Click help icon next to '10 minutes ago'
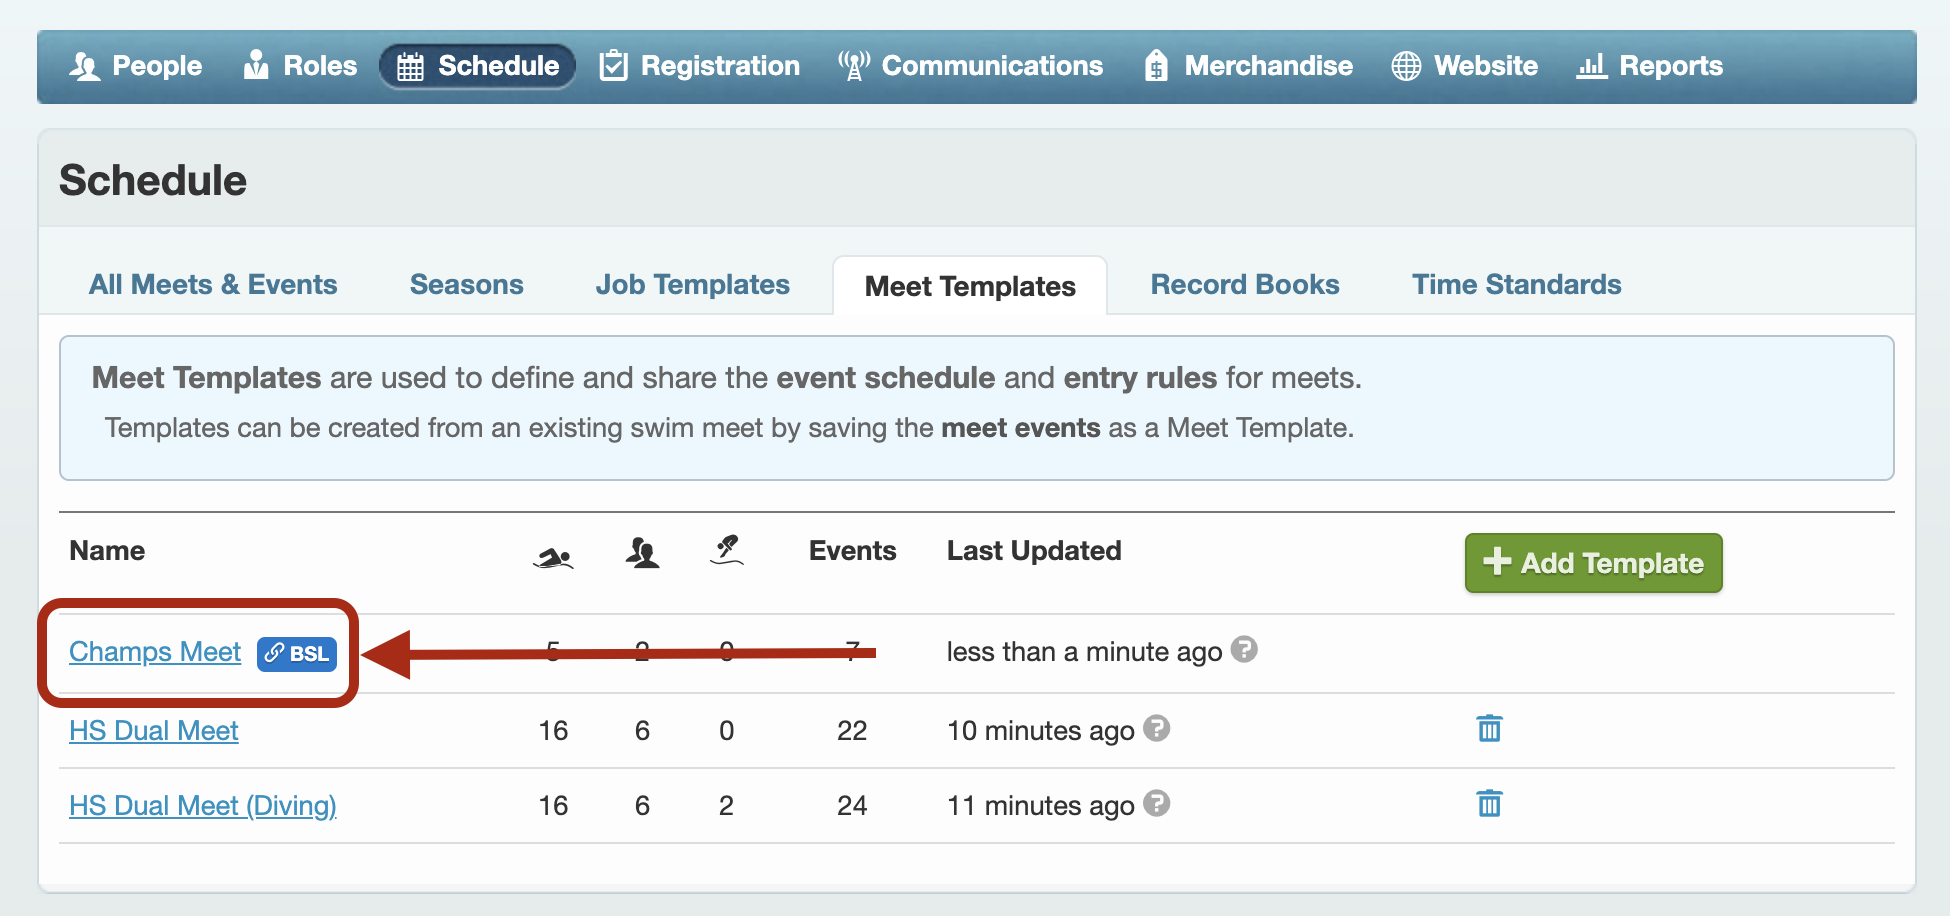This screenshot has height=916, width=1950. tap(1157, 729)
